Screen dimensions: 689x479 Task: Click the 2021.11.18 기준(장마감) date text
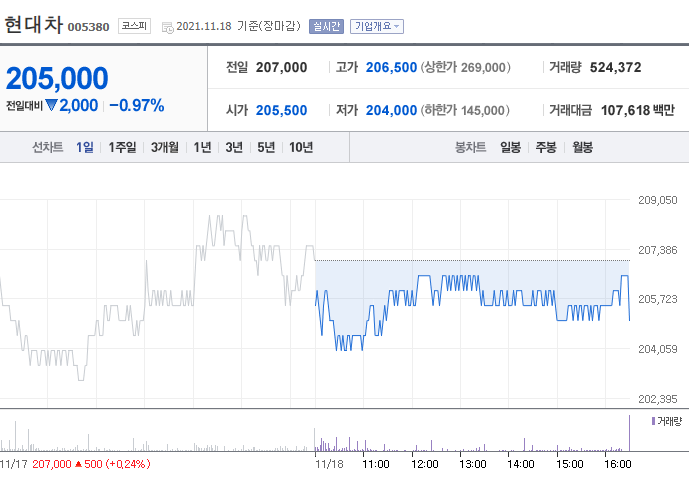tap(239, 26)
